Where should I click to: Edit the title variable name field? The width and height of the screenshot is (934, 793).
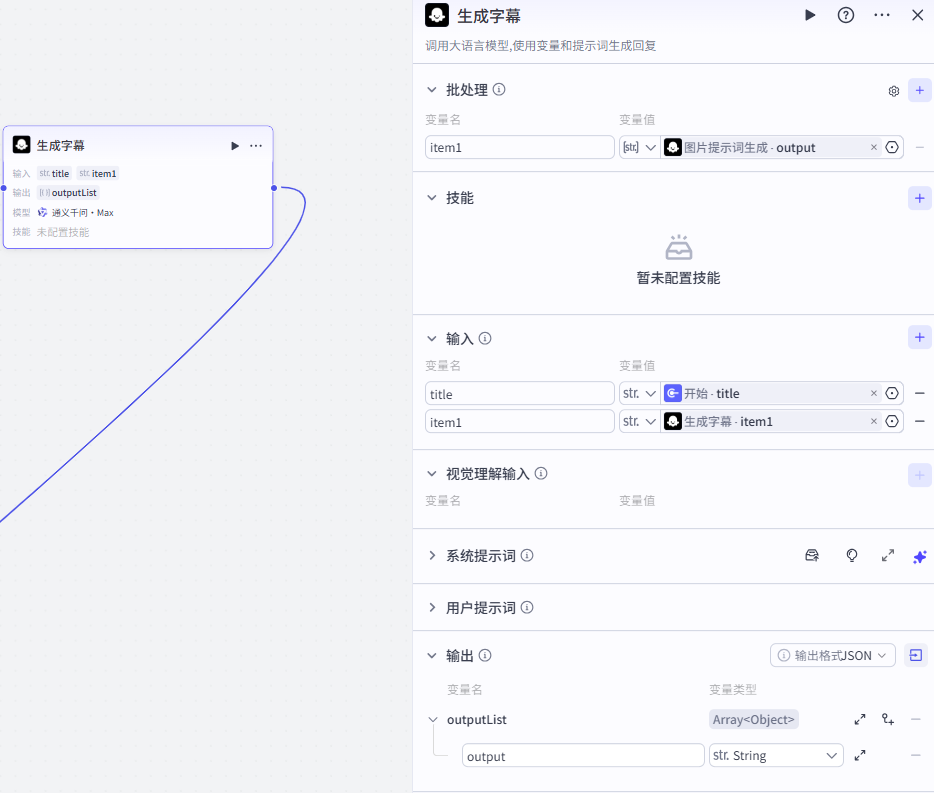(x=519, y=394)
